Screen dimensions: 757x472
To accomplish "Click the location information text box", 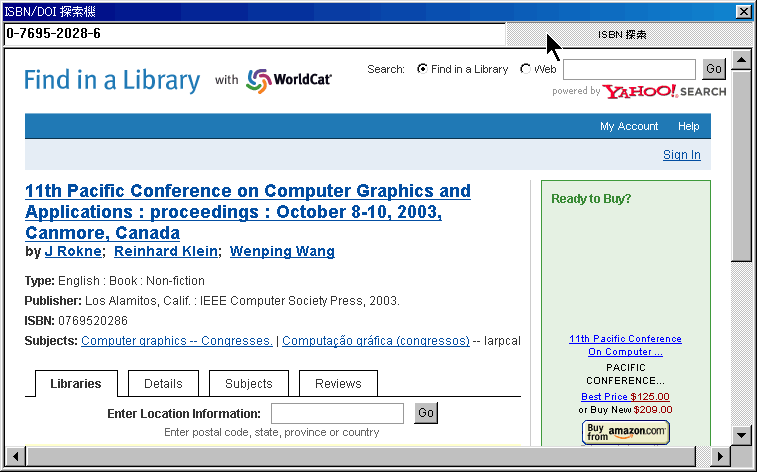I will [337, 413].
